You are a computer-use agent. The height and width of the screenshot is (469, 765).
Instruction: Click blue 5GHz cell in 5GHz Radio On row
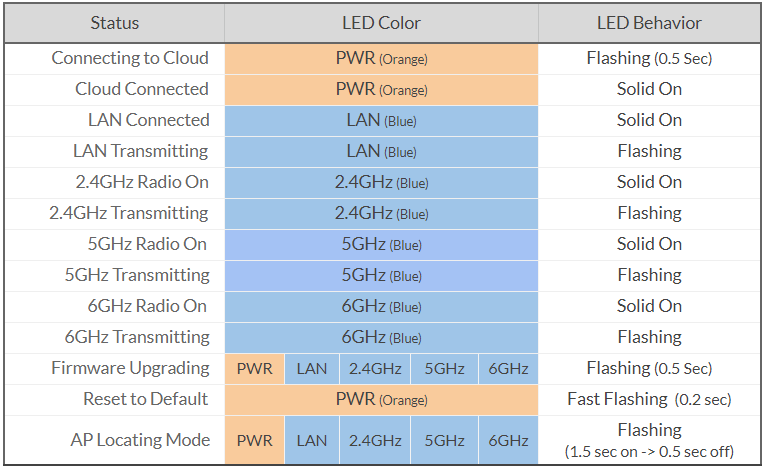tap(381, 244)
